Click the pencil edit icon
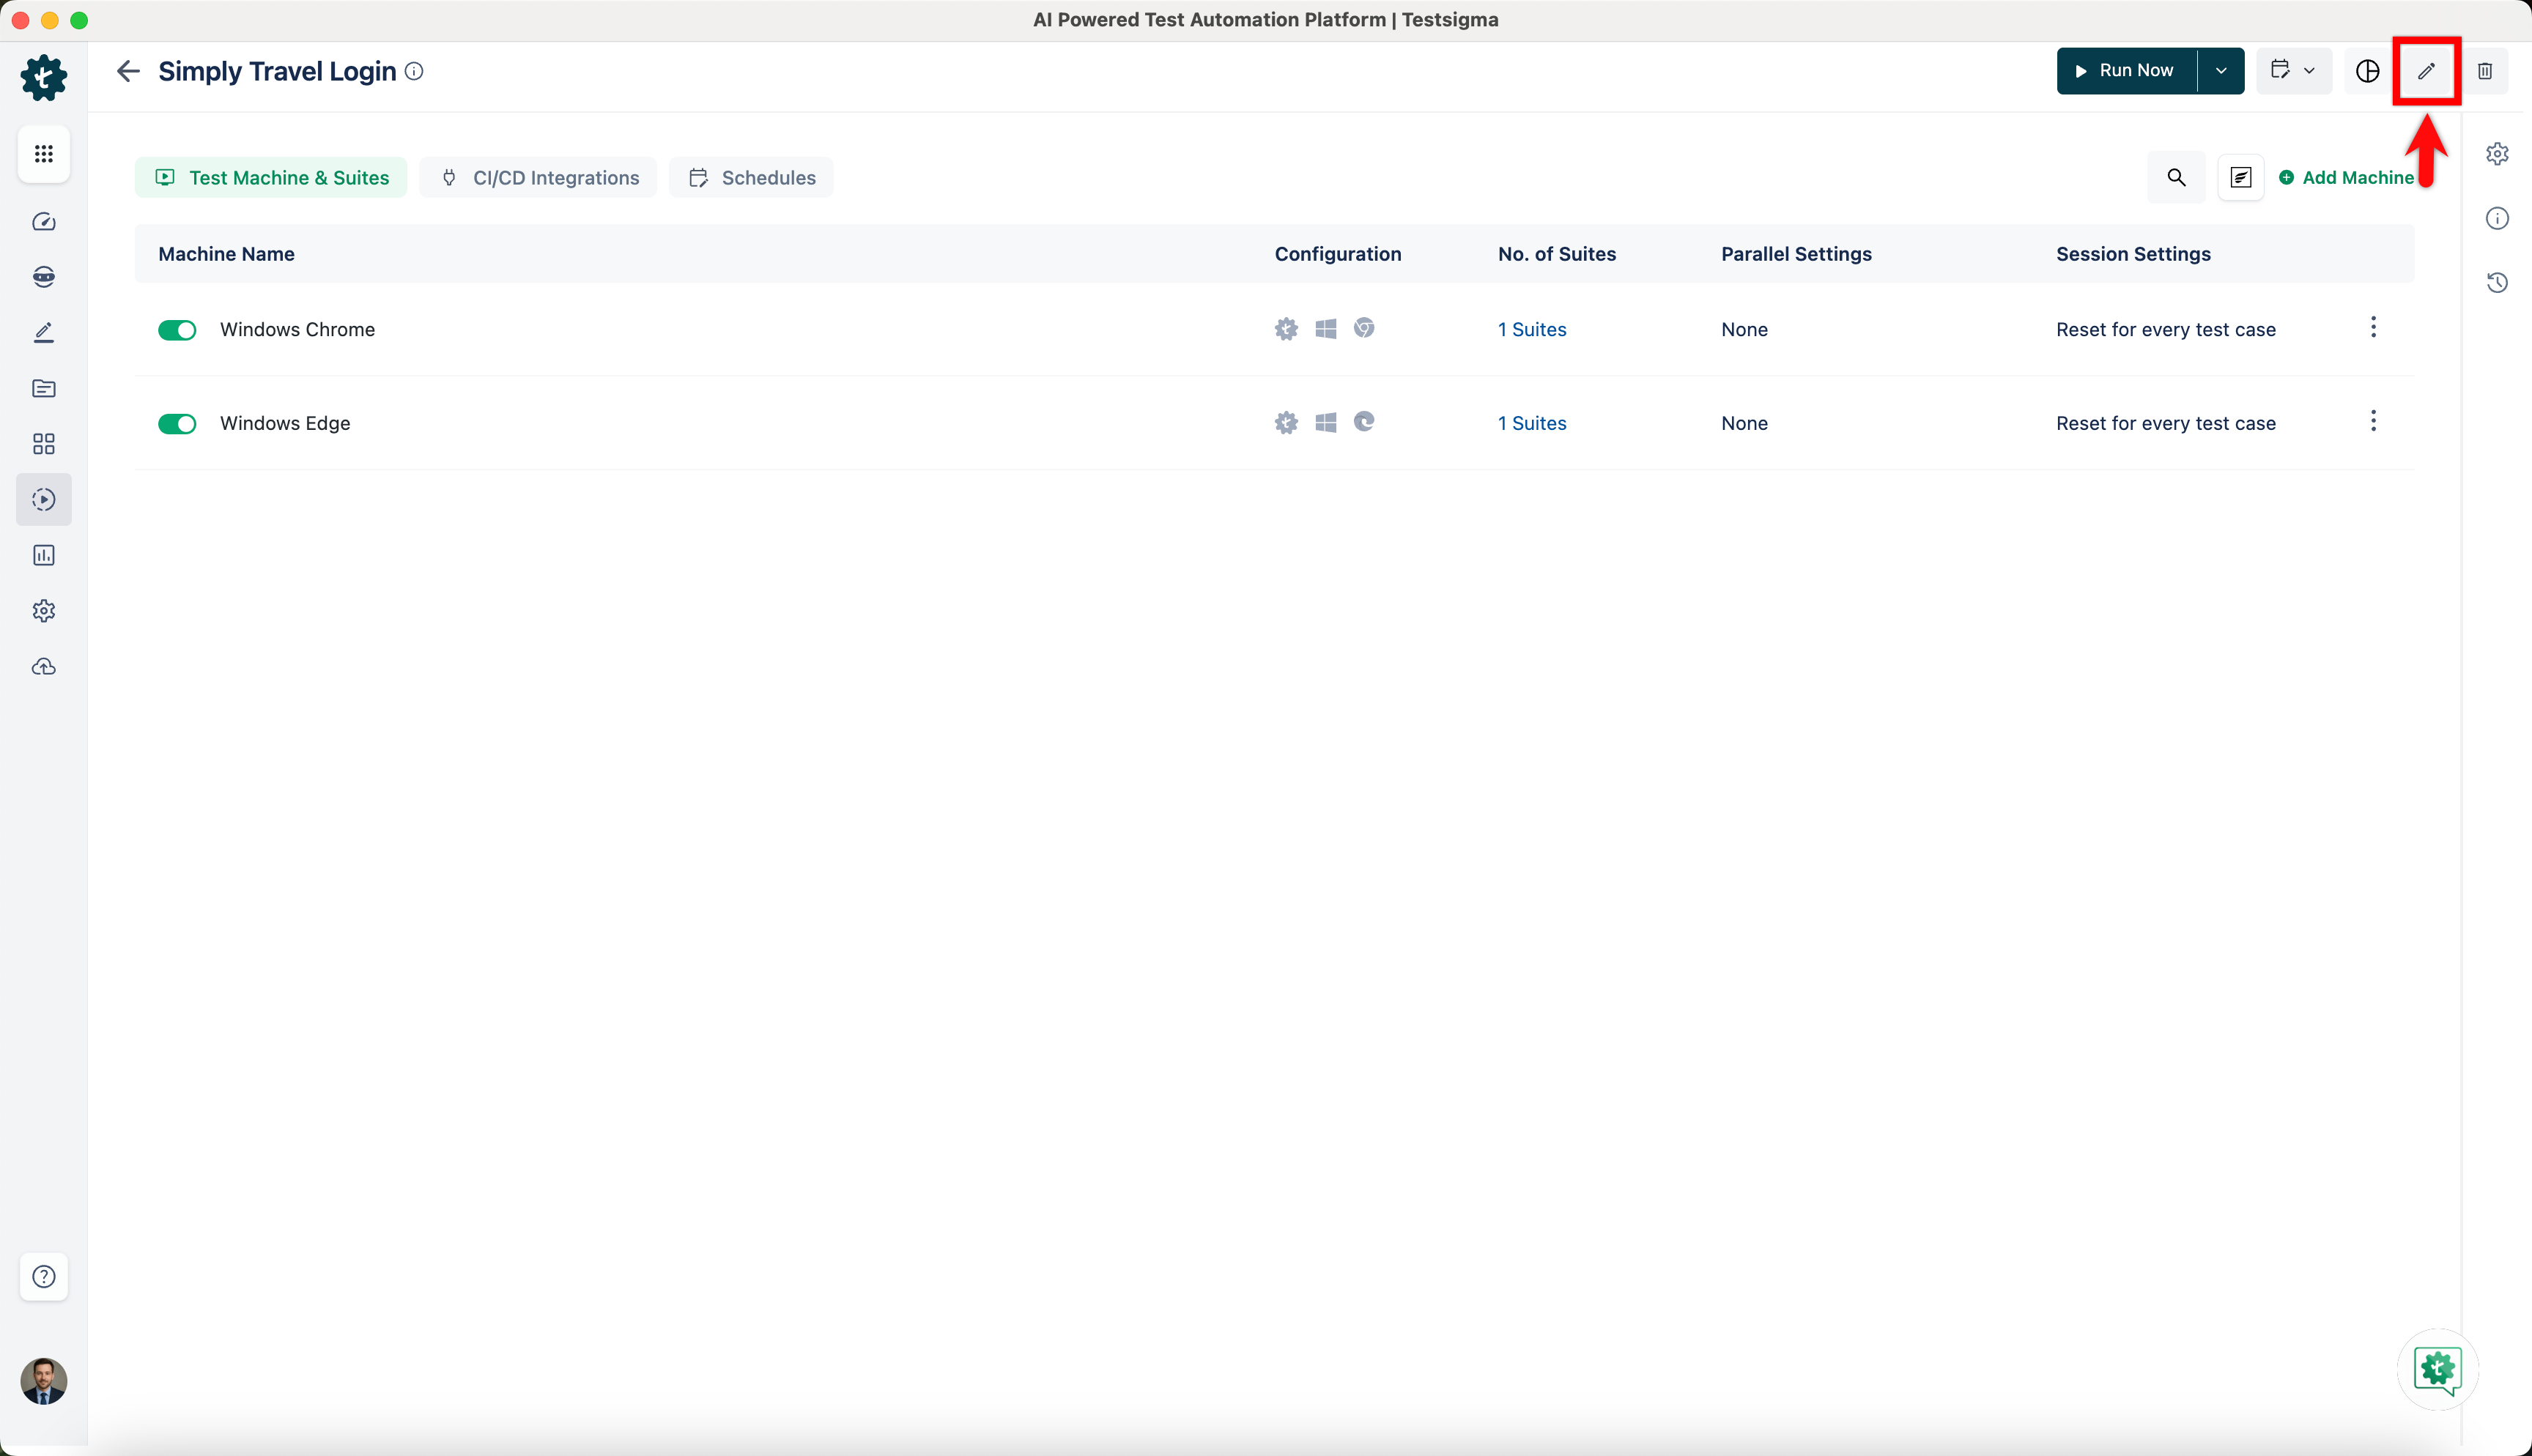The width and height of the screenshot is (2532, 1456). (2426, 71)
